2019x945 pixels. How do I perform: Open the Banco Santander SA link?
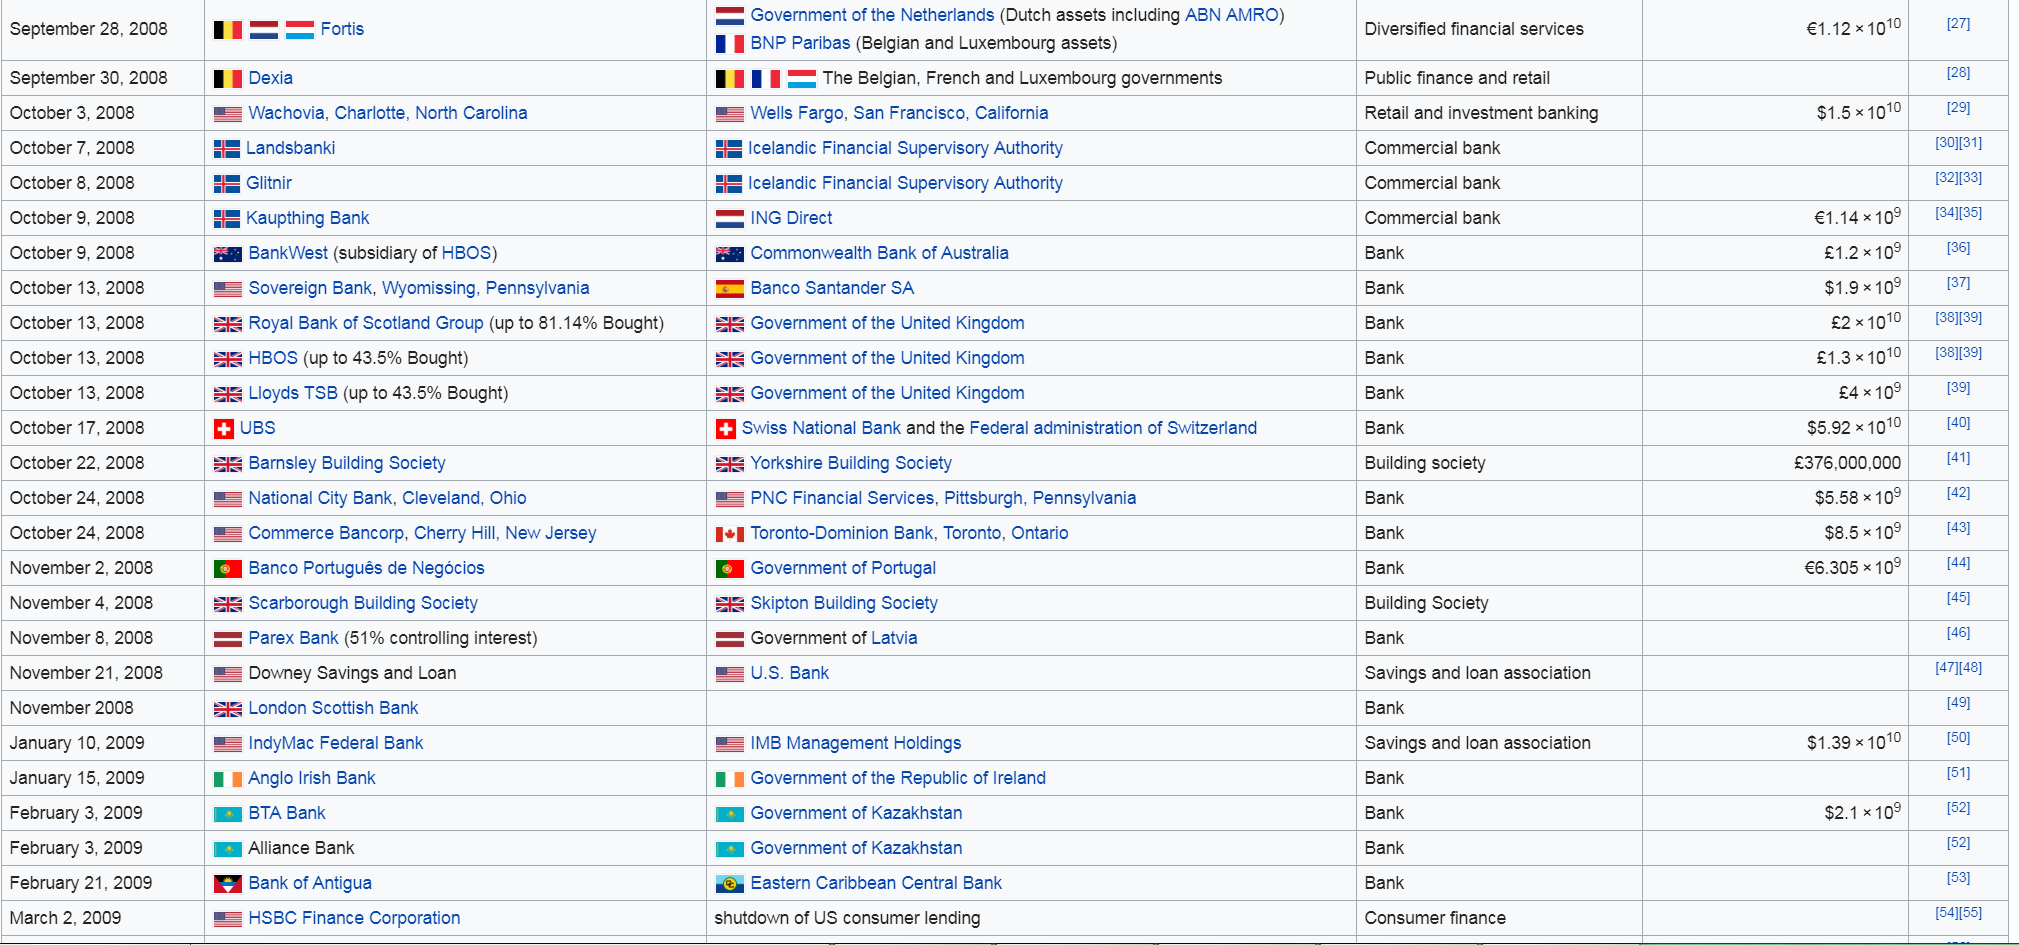point(832,288)
